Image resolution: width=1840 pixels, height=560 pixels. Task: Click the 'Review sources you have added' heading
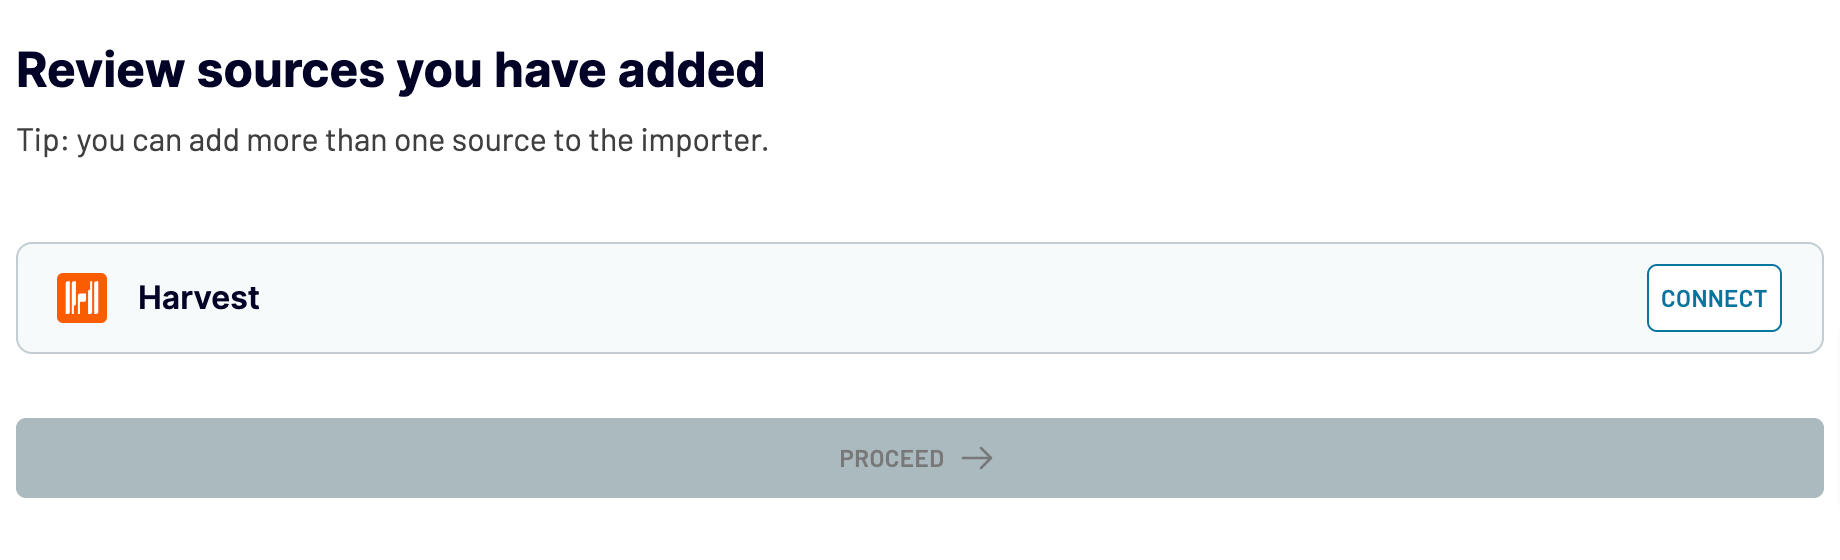click(x=391, y=70)
